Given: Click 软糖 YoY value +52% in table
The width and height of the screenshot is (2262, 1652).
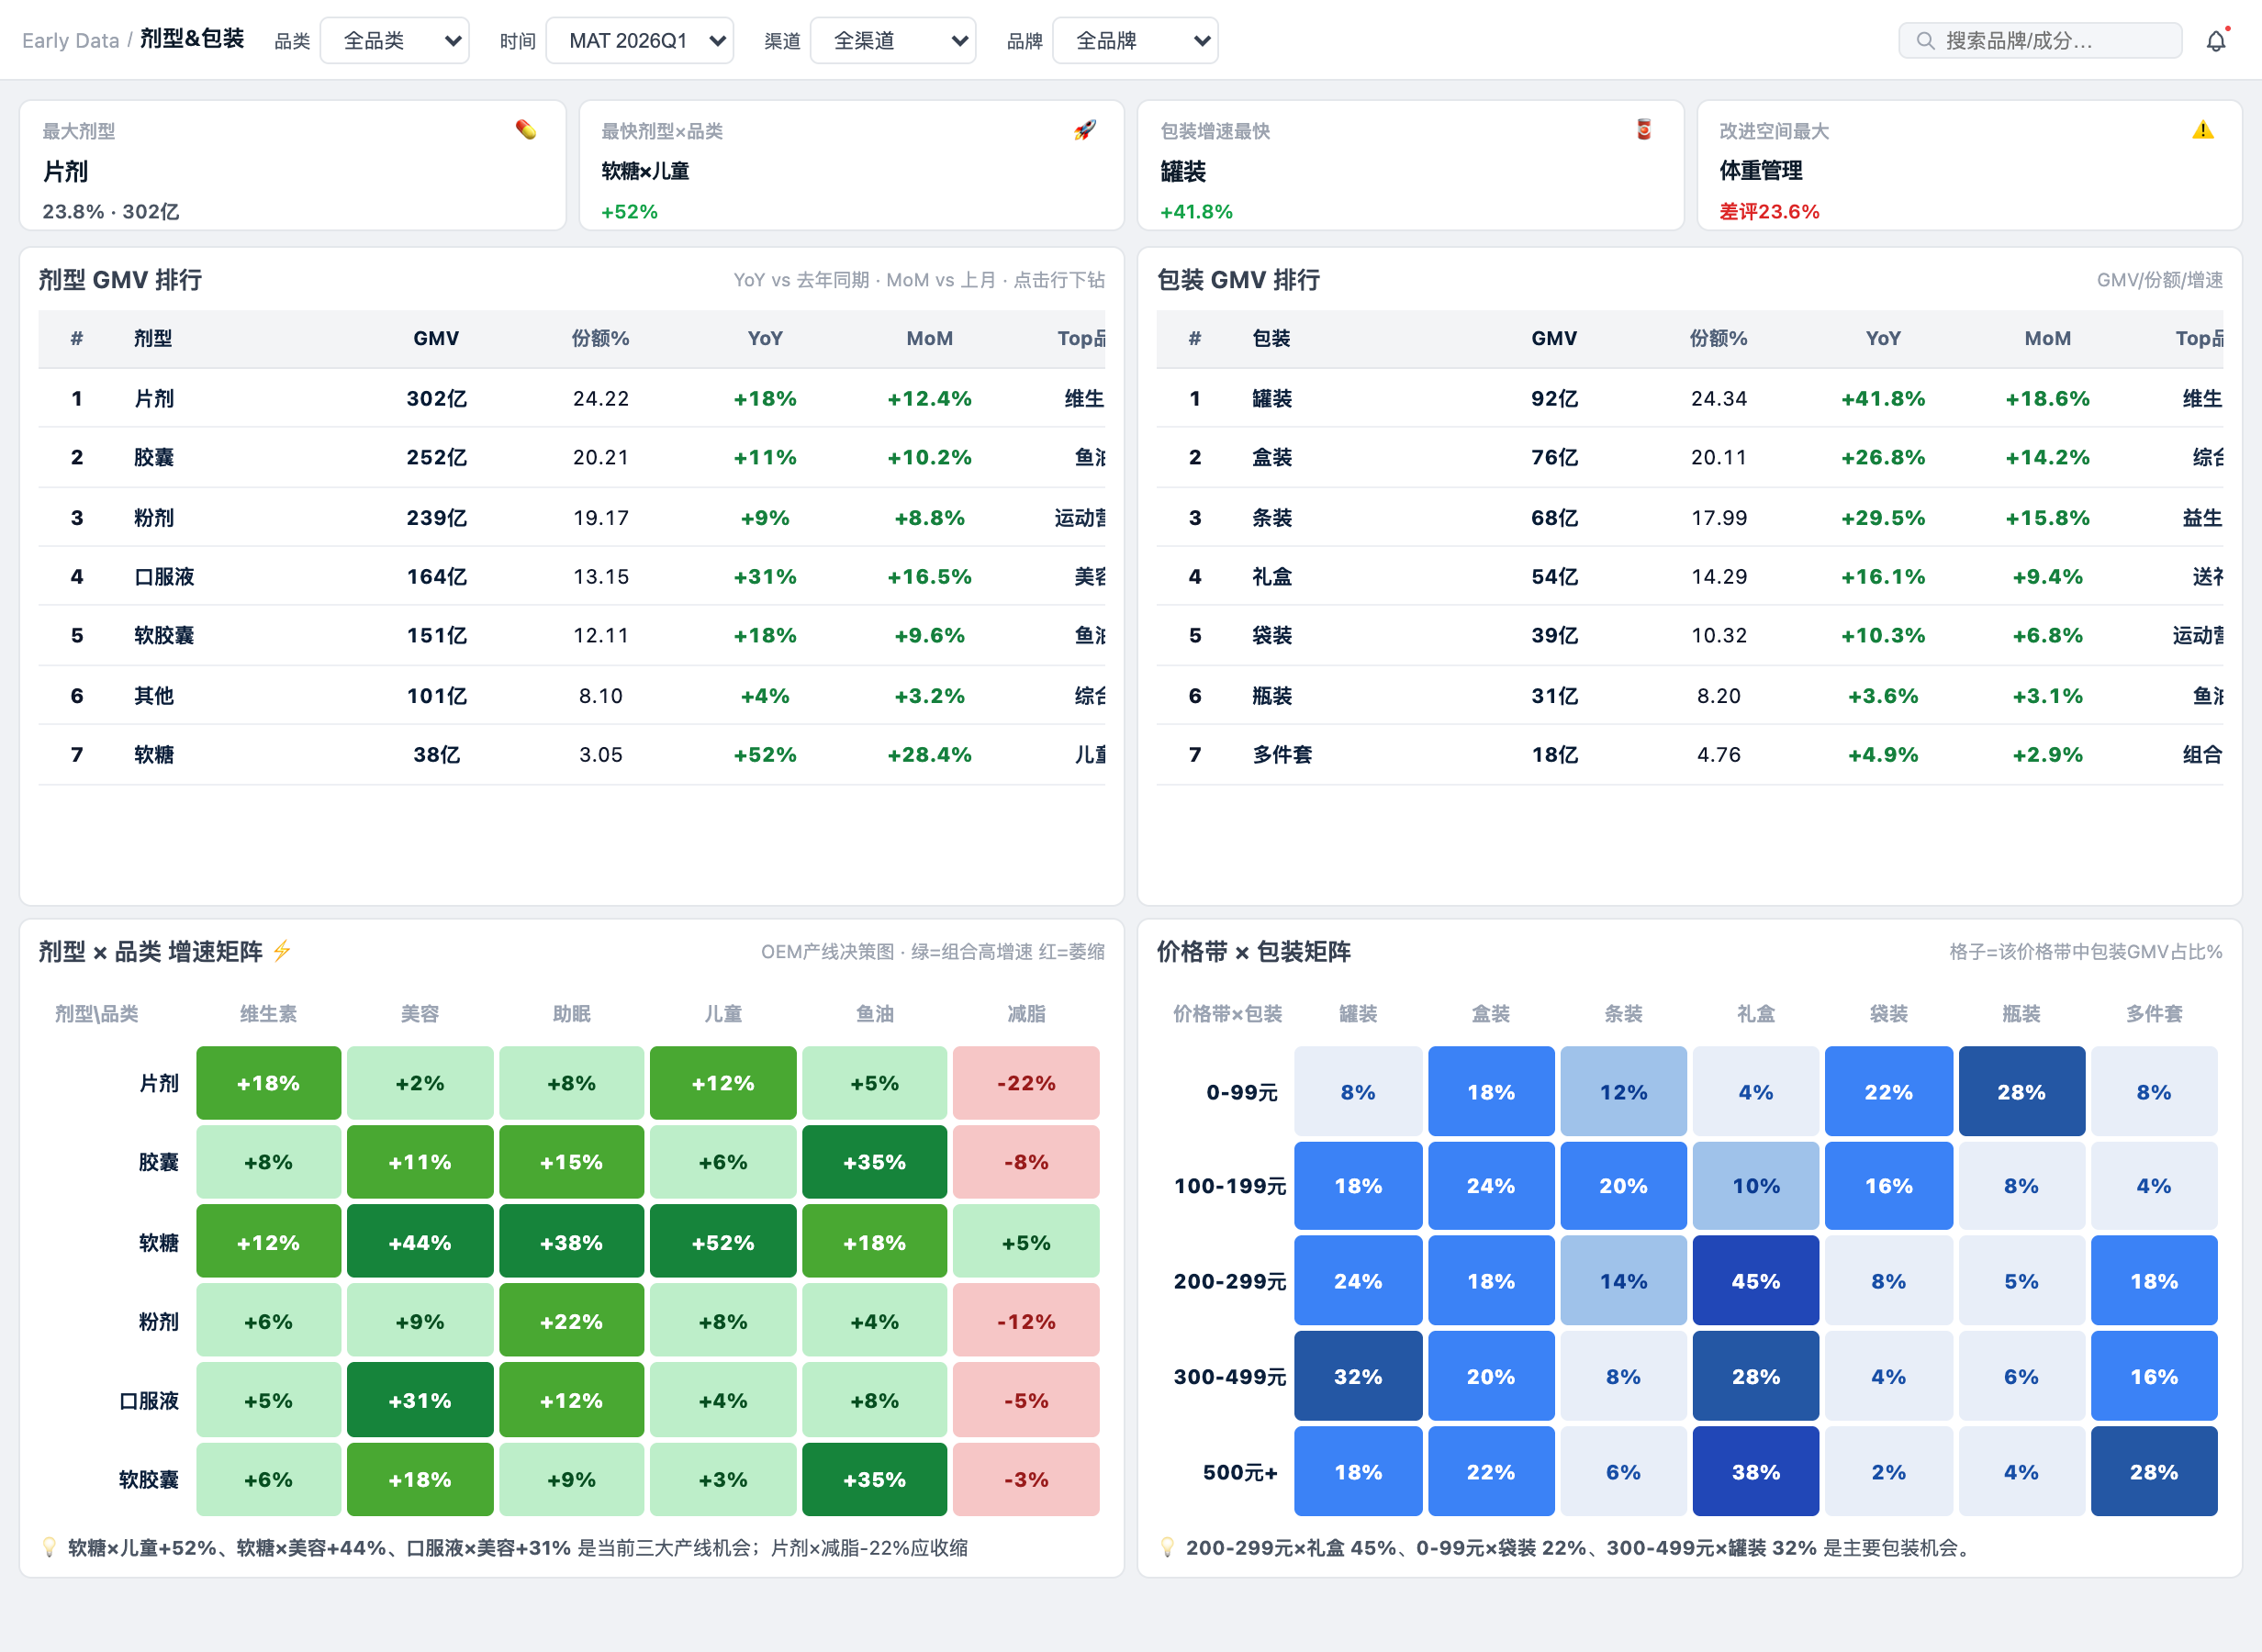Looking at the screenshot, I should 765,755.
